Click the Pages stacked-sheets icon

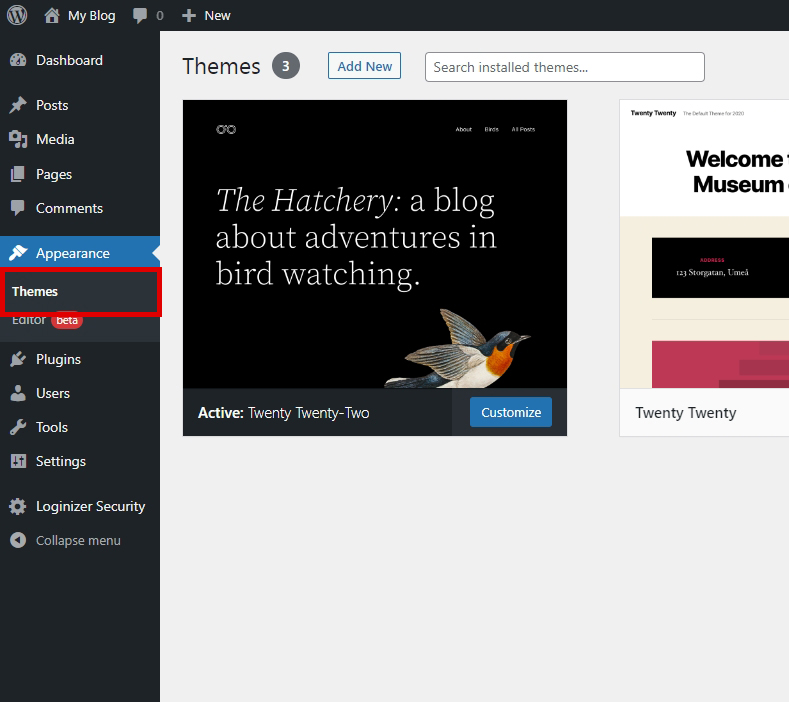point(18,174)
